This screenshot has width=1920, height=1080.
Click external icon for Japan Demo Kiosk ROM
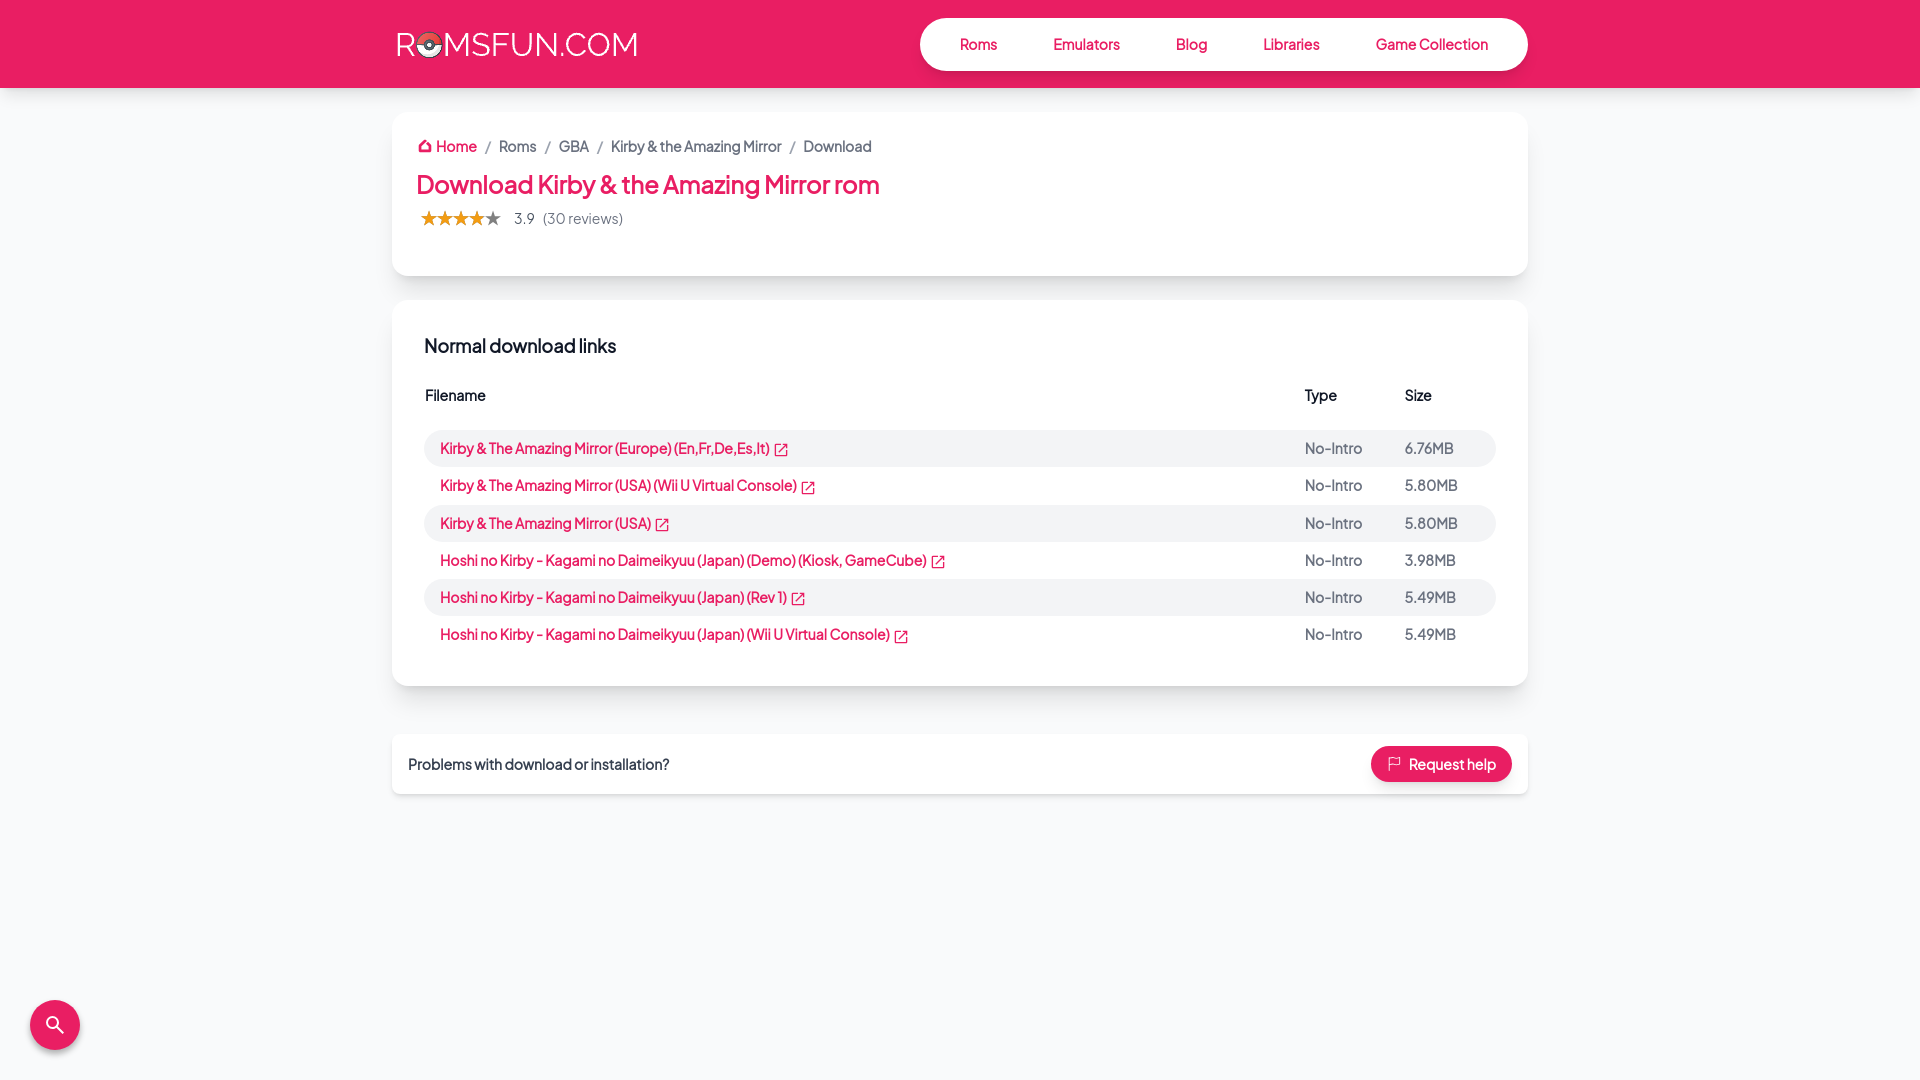click(938, 562)
